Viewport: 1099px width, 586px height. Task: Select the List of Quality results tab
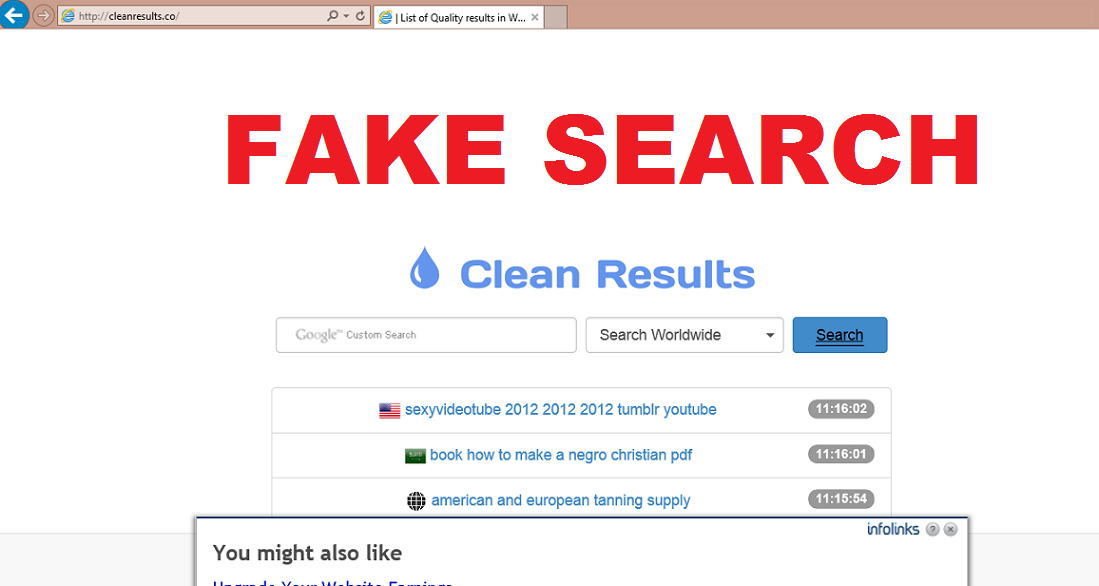(x=458, y=18)
